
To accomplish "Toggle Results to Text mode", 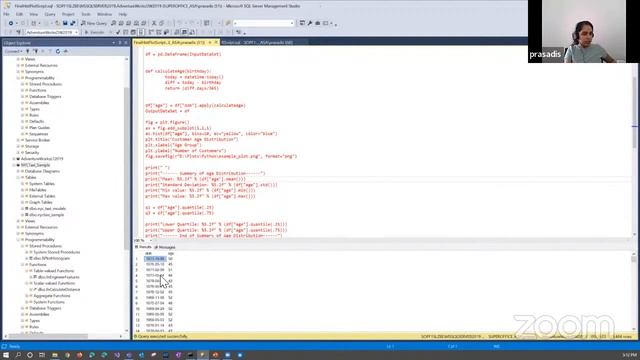I will [x=177, y=32].
